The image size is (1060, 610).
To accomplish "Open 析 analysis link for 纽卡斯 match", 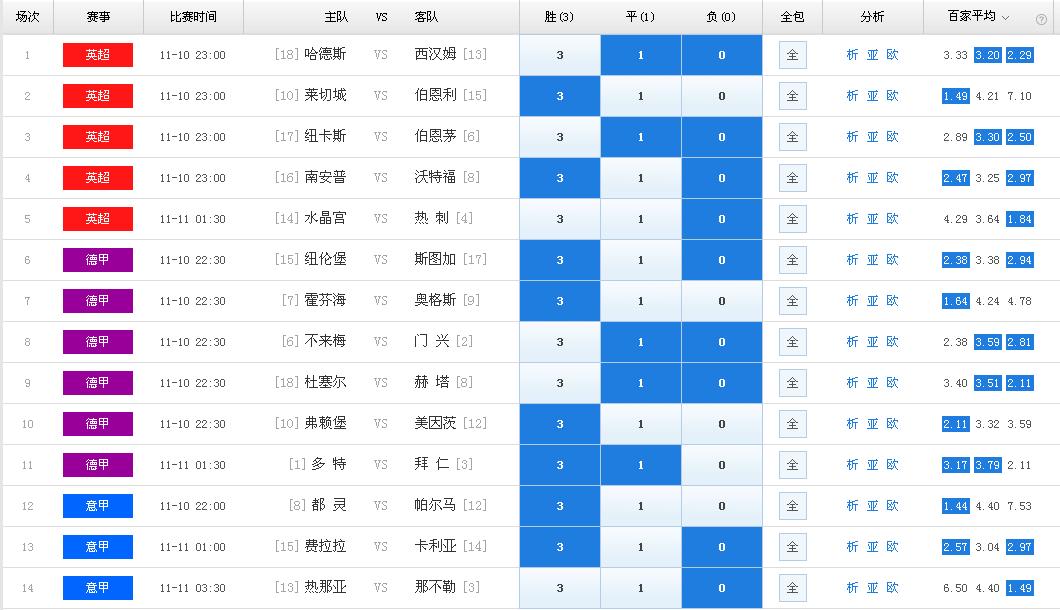I will pos(852,137).
